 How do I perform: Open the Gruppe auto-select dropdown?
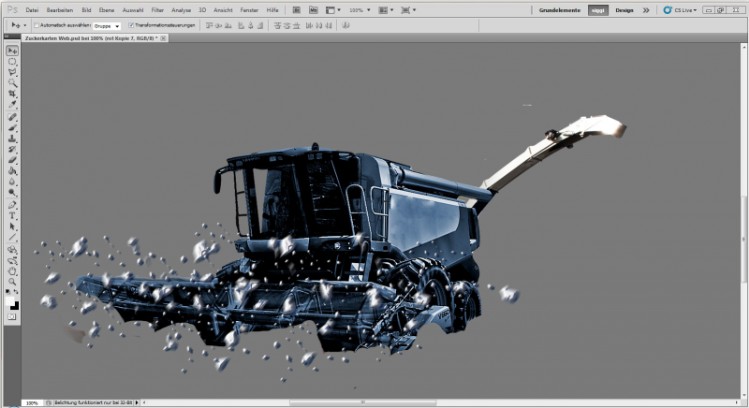(x=107, y=25)
